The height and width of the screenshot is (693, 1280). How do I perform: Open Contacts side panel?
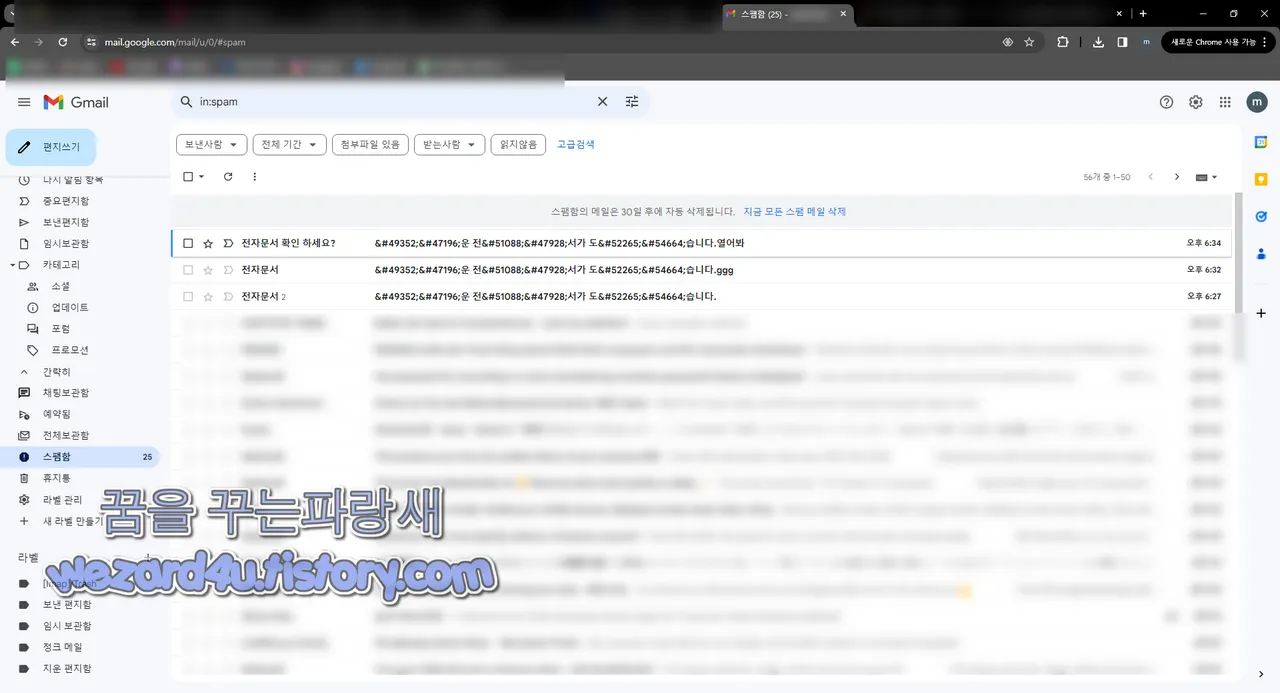pyautogui.click(x=1261, y=253)
